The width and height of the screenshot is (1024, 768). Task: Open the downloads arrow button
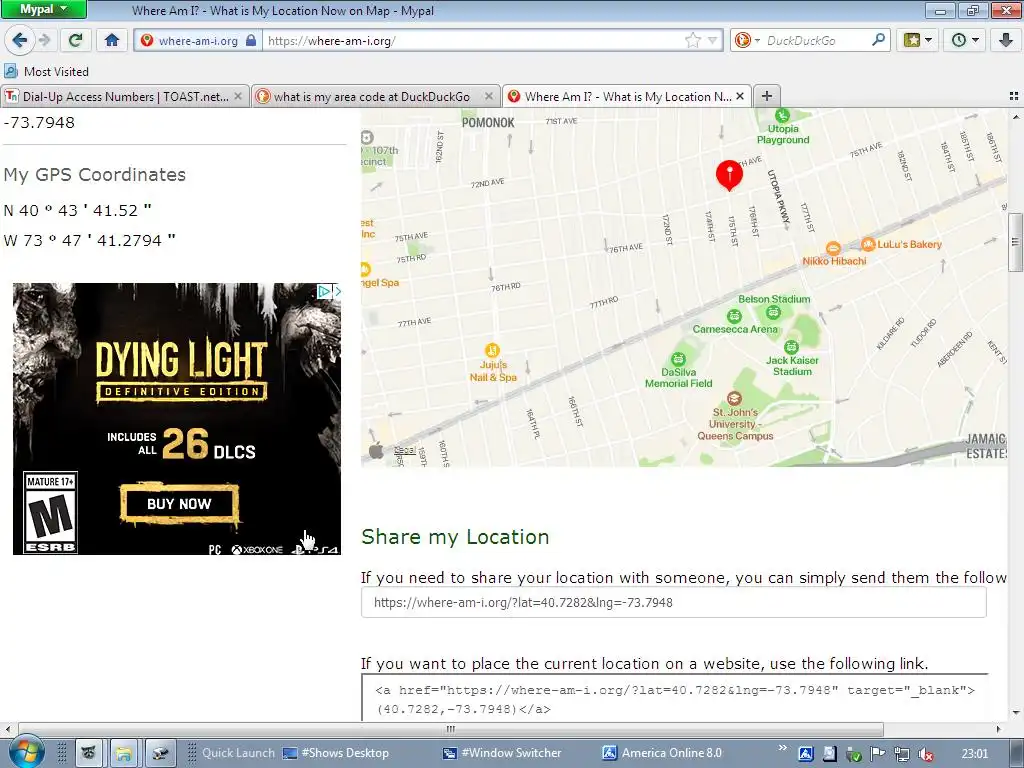click(1006, 40)
